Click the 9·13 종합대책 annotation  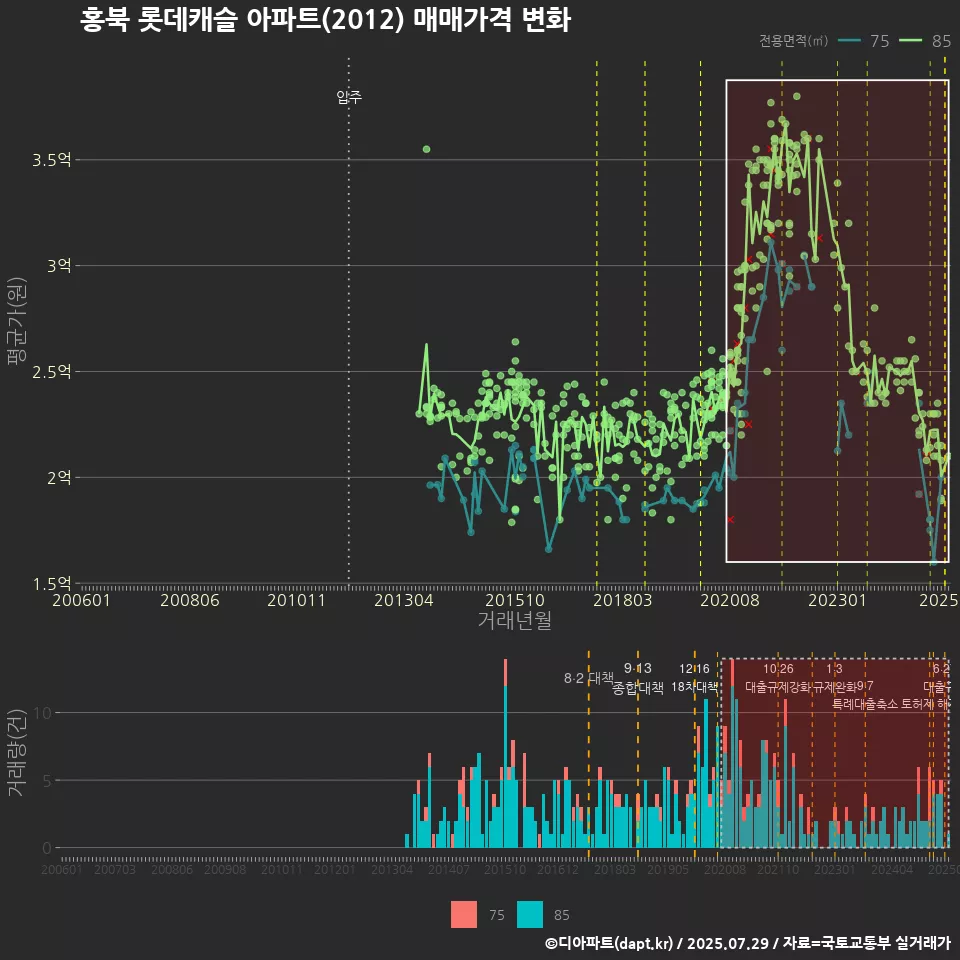[x=638, y=678]
